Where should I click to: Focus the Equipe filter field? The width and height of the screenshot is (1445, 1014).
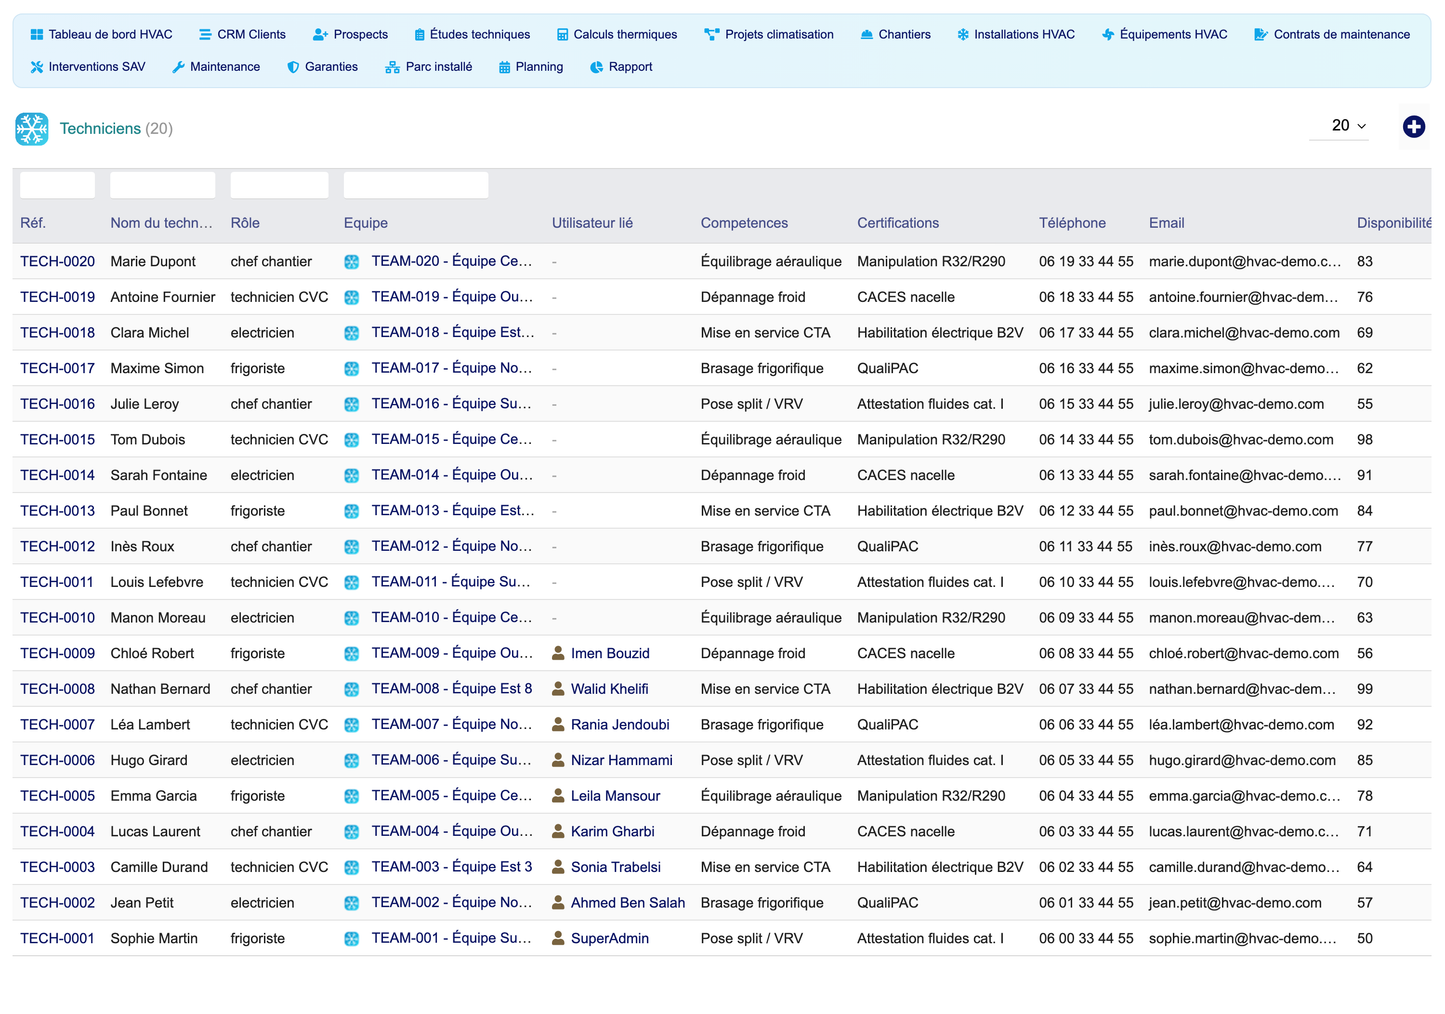click(x=416, y=185)
